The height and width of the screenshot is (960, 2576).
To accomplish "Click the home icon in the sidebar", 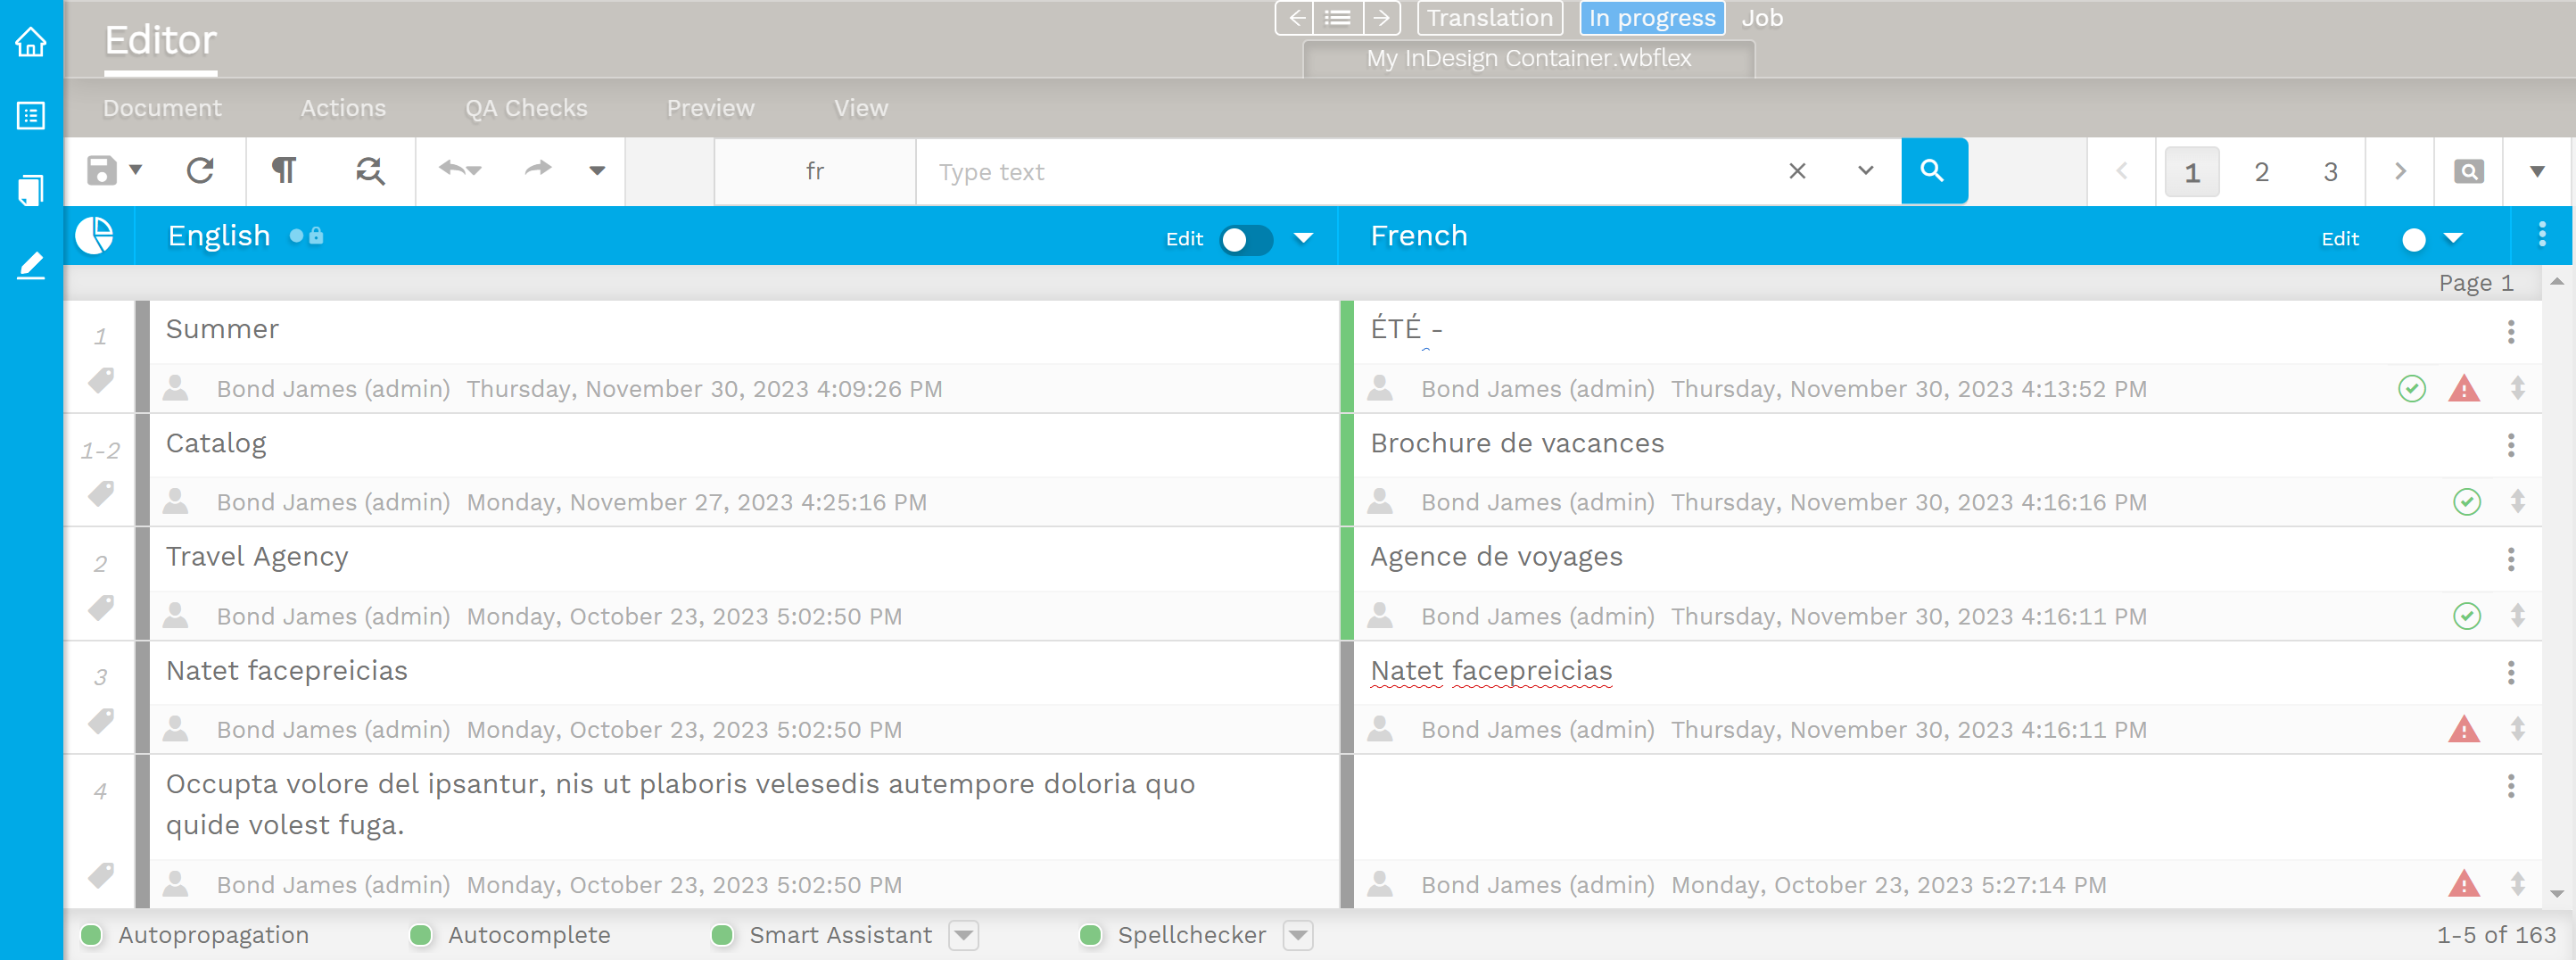I will [x=31, y=42].
